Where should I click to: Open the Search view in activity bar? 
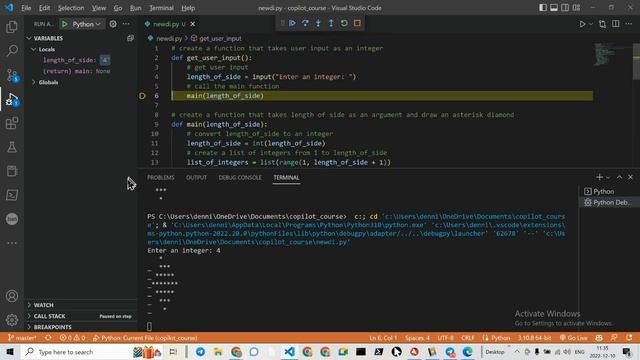12,51
